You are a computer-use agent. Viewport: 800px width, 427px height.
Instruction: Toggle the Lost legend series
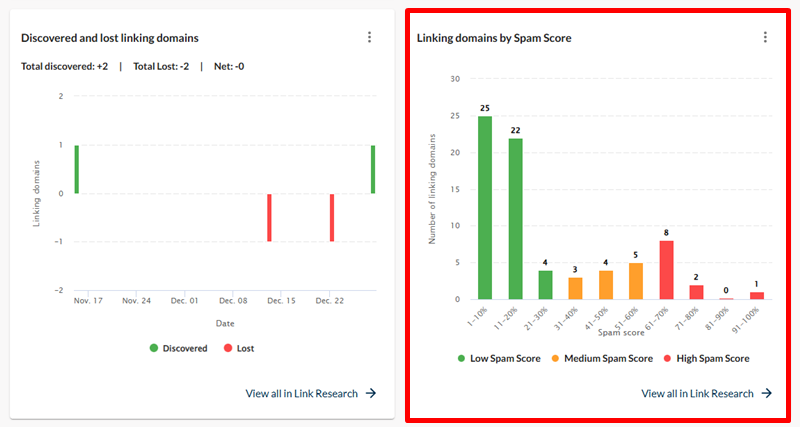[x=241, y=348]
